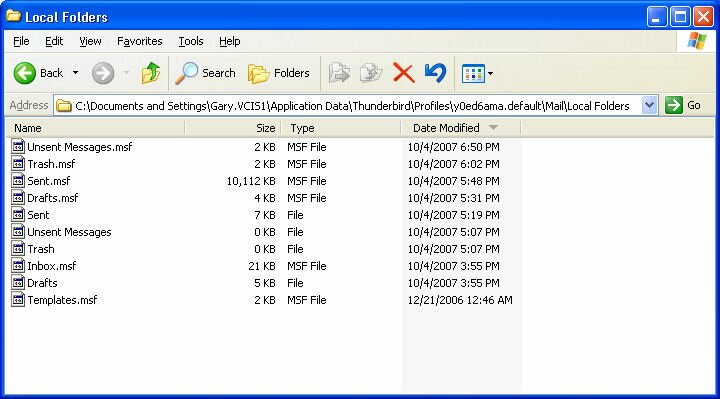Click the date 10/4/2007 6:50 PM

coord(453,147)
